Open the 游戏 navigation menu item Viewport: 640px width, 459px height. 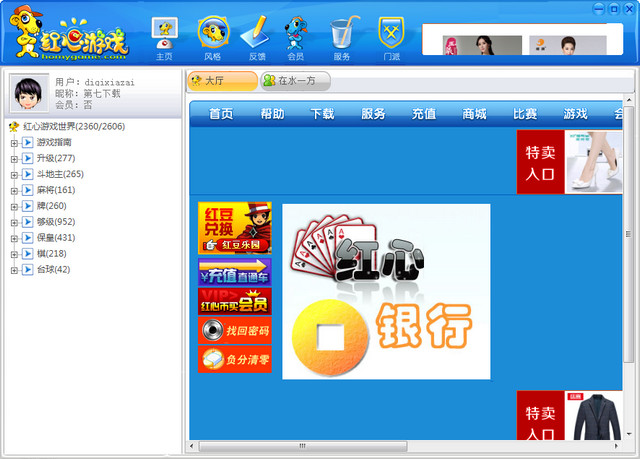[576, 114]
